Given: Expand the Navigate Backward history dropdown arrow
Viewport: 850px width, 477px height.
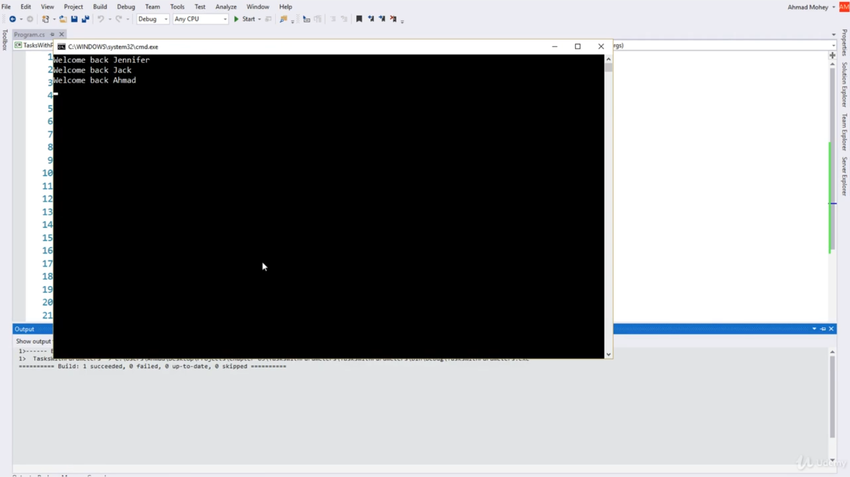Looking at the screenshot, I should click(x=21, y=19).
